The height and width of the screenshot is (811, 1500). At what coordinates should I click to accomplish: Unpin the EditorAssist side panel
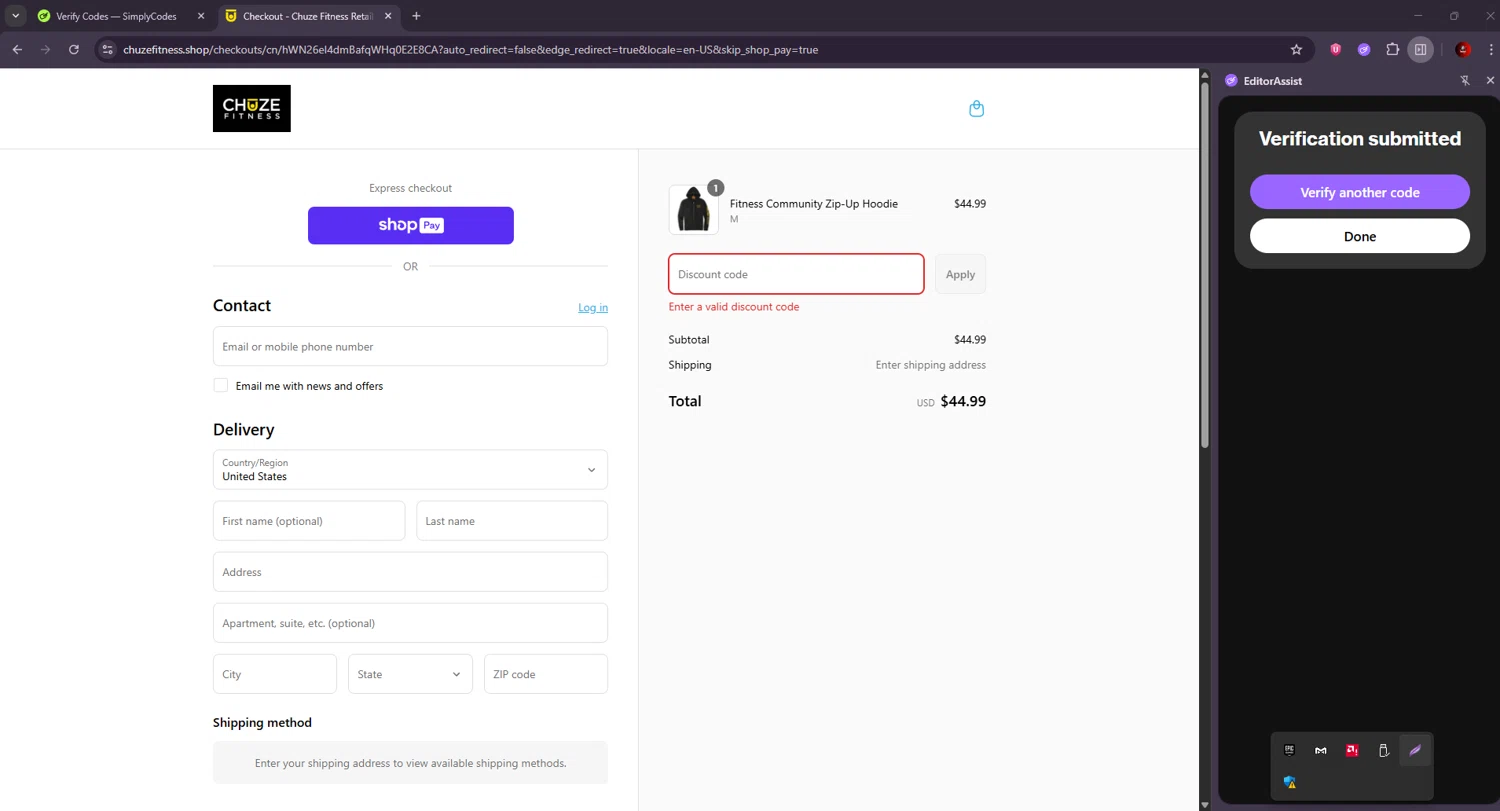pyautogui.click(x=1465, y=81)
